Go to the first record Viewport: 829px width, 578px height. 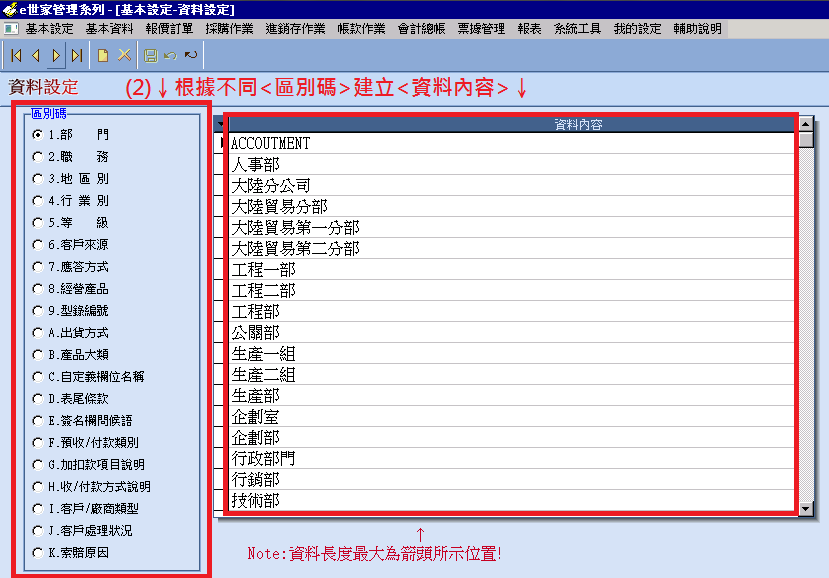pyautogui.click(x=16, y=55)
